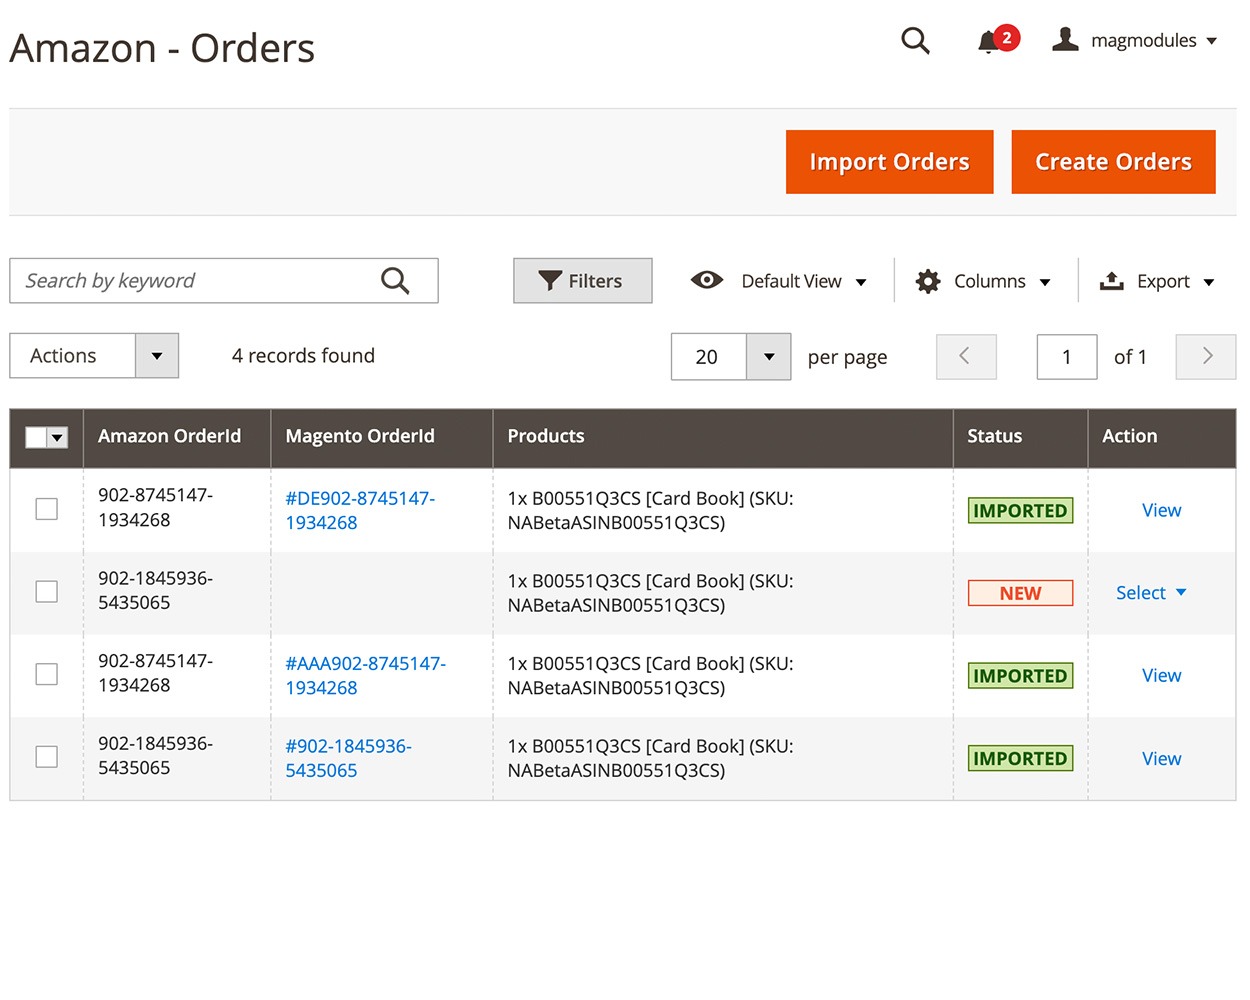This screenshot has height=1000, width=1250.
Task: Click the Export upload icon
Action: click(1111, 282)
